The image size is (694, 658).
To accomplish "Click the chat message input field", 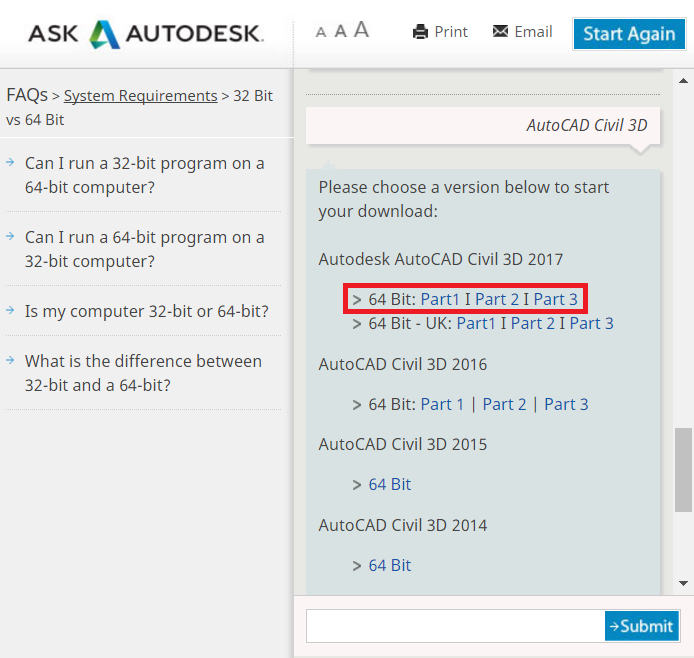I will click(x=455, y=626).
